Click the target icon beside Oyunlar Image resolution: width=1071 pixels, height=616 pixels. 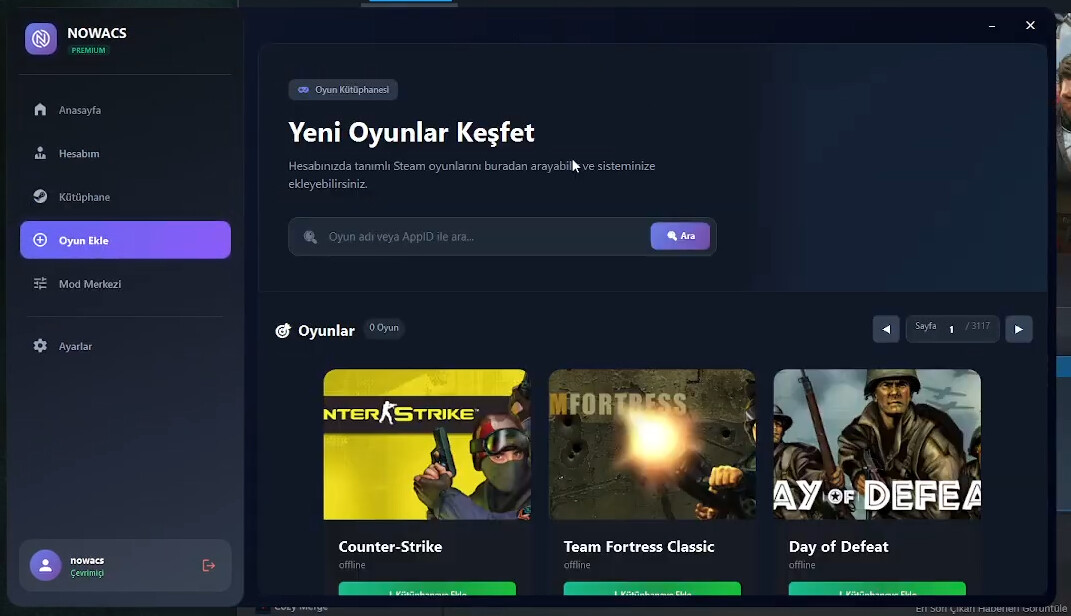(283, 331)
